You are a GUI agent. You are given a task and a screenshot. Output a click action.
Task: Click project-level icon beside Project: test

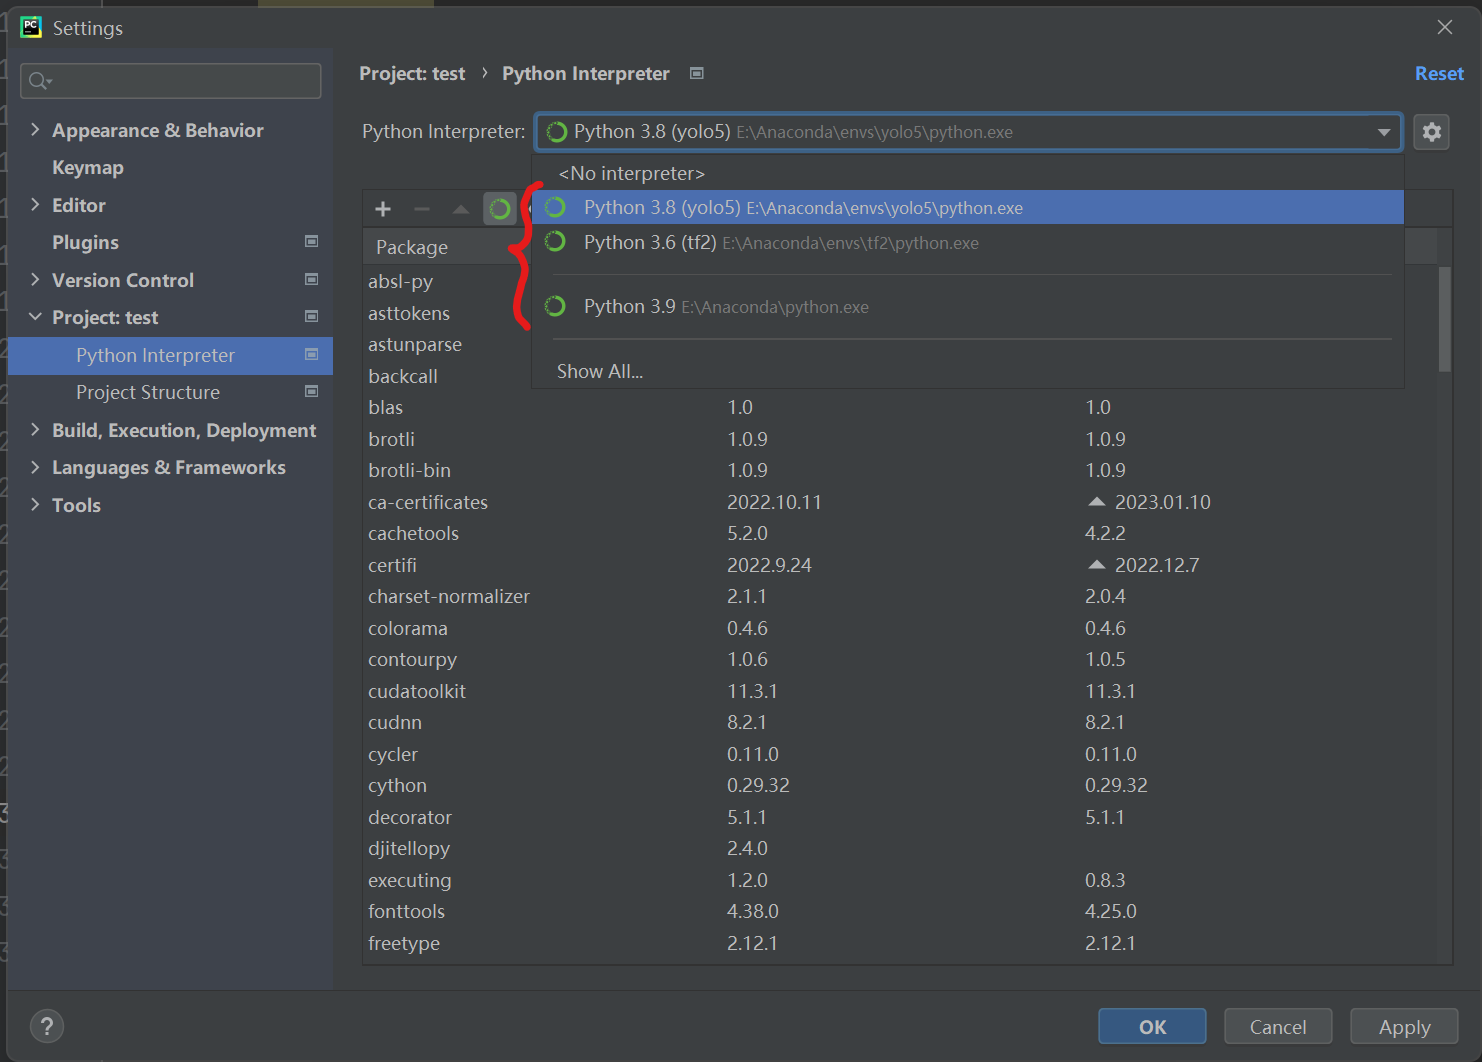pos(311,316)
